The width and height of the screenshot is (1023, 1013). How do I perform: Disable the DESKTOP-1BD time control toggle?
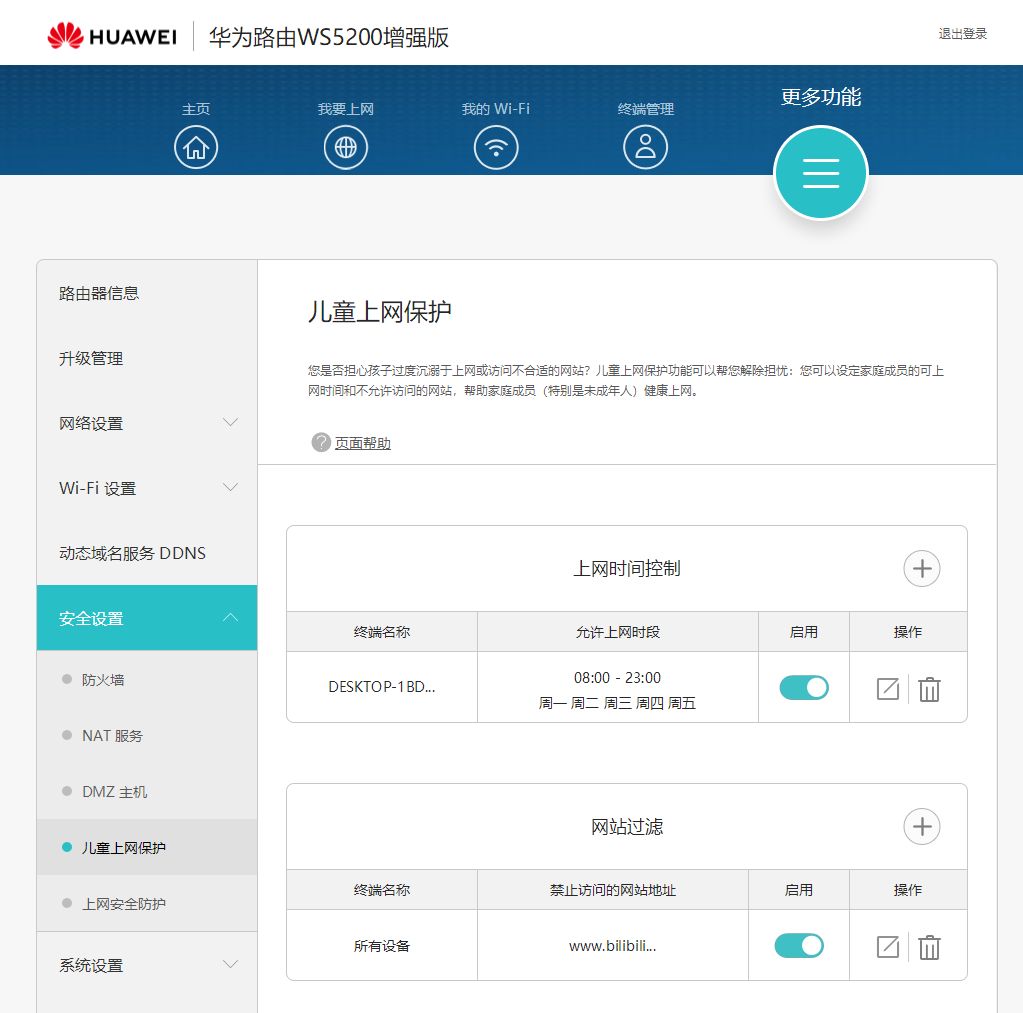(804, 688)
